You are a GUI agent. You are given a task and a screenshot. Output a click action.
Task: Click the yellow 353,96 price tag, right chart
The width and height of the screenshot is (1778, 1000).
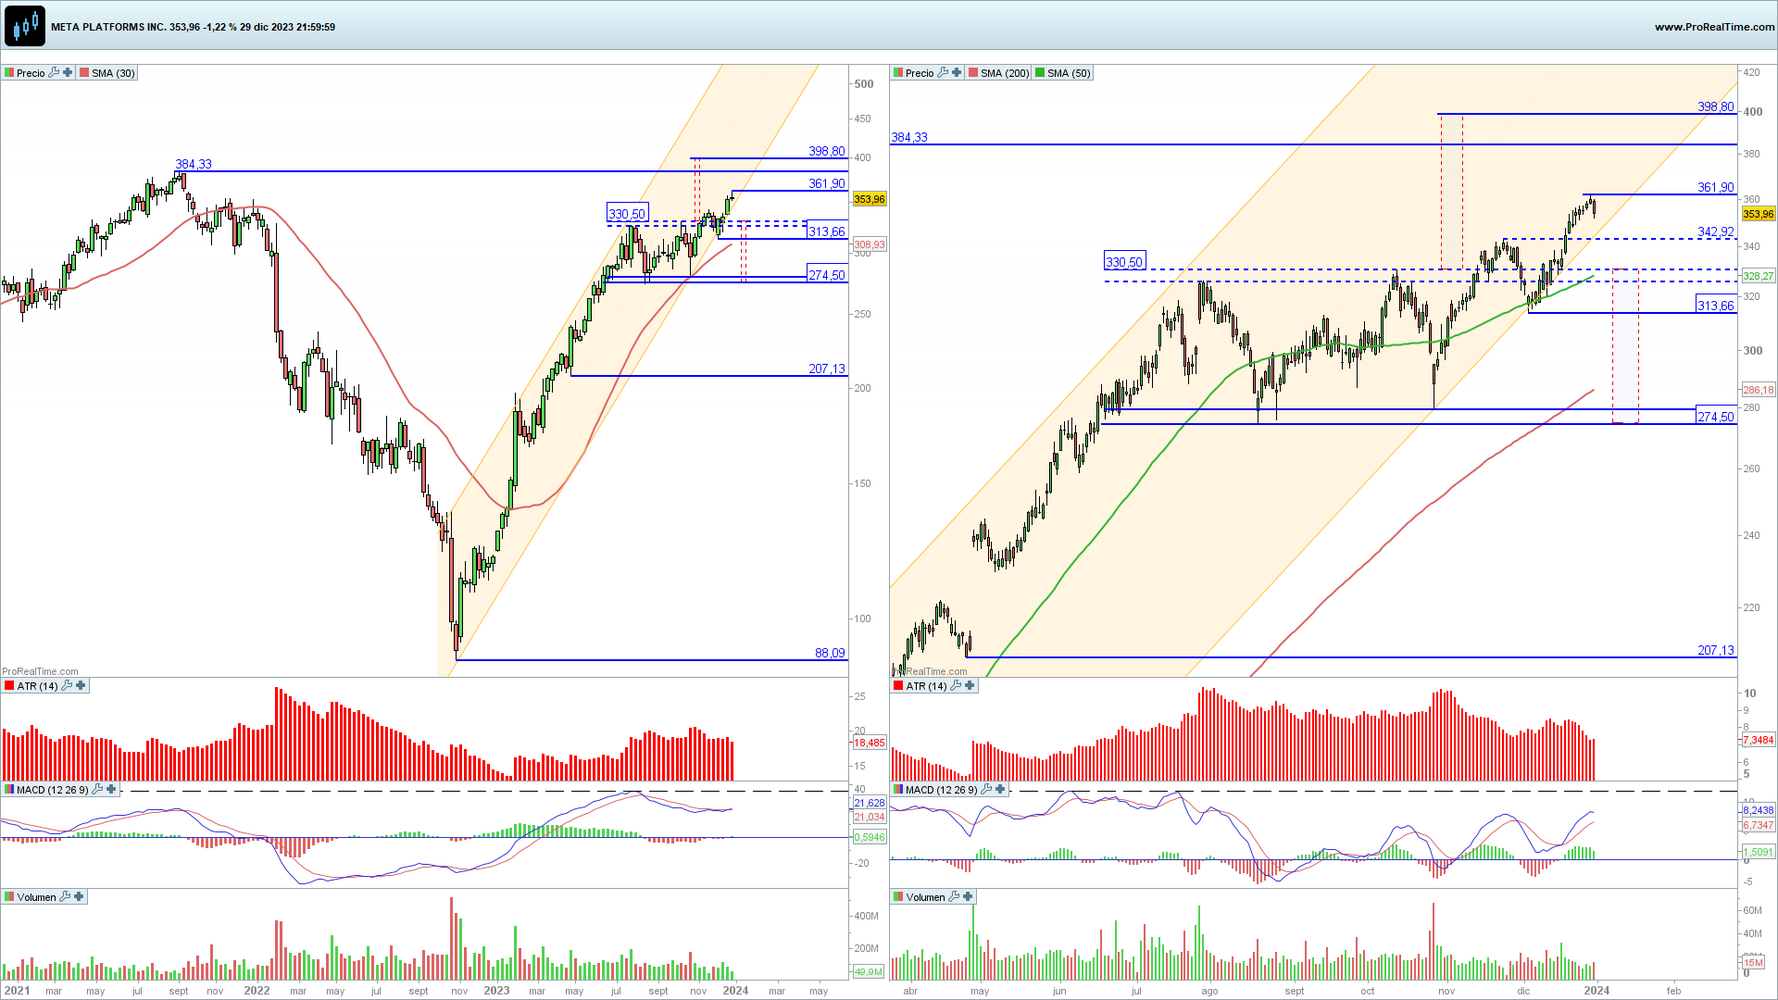coord(1758,214)
